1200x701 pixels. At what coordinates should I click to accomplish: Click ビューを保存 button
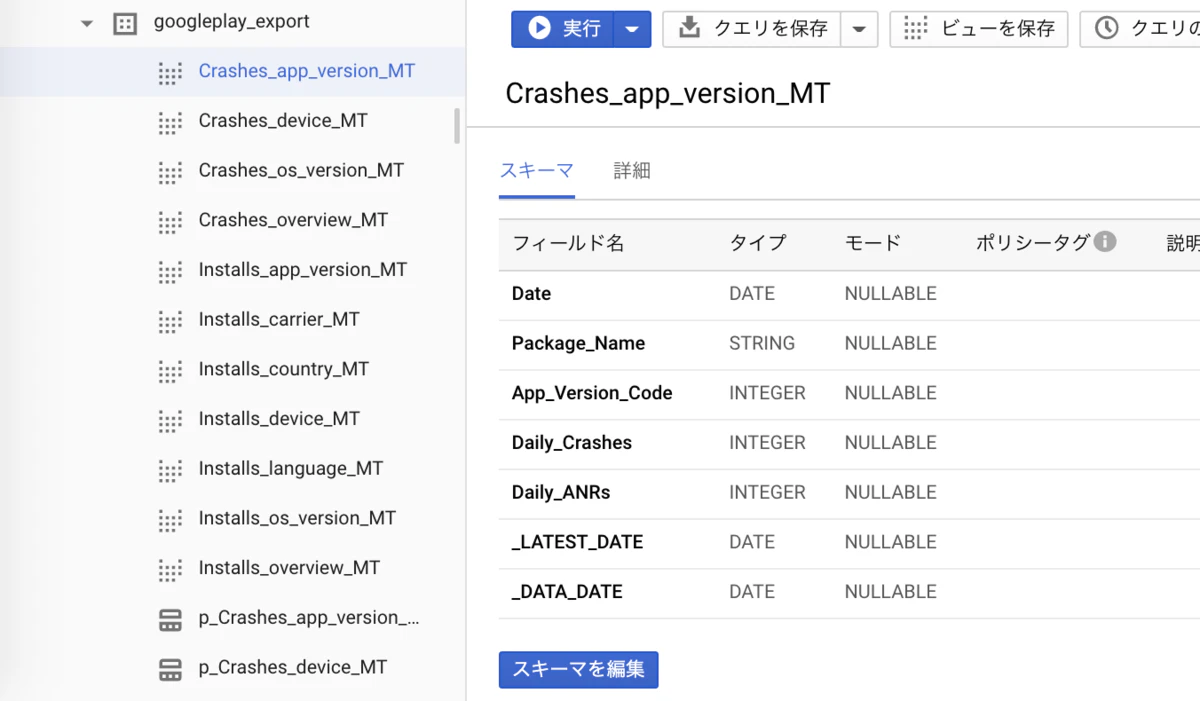[979, 29]
